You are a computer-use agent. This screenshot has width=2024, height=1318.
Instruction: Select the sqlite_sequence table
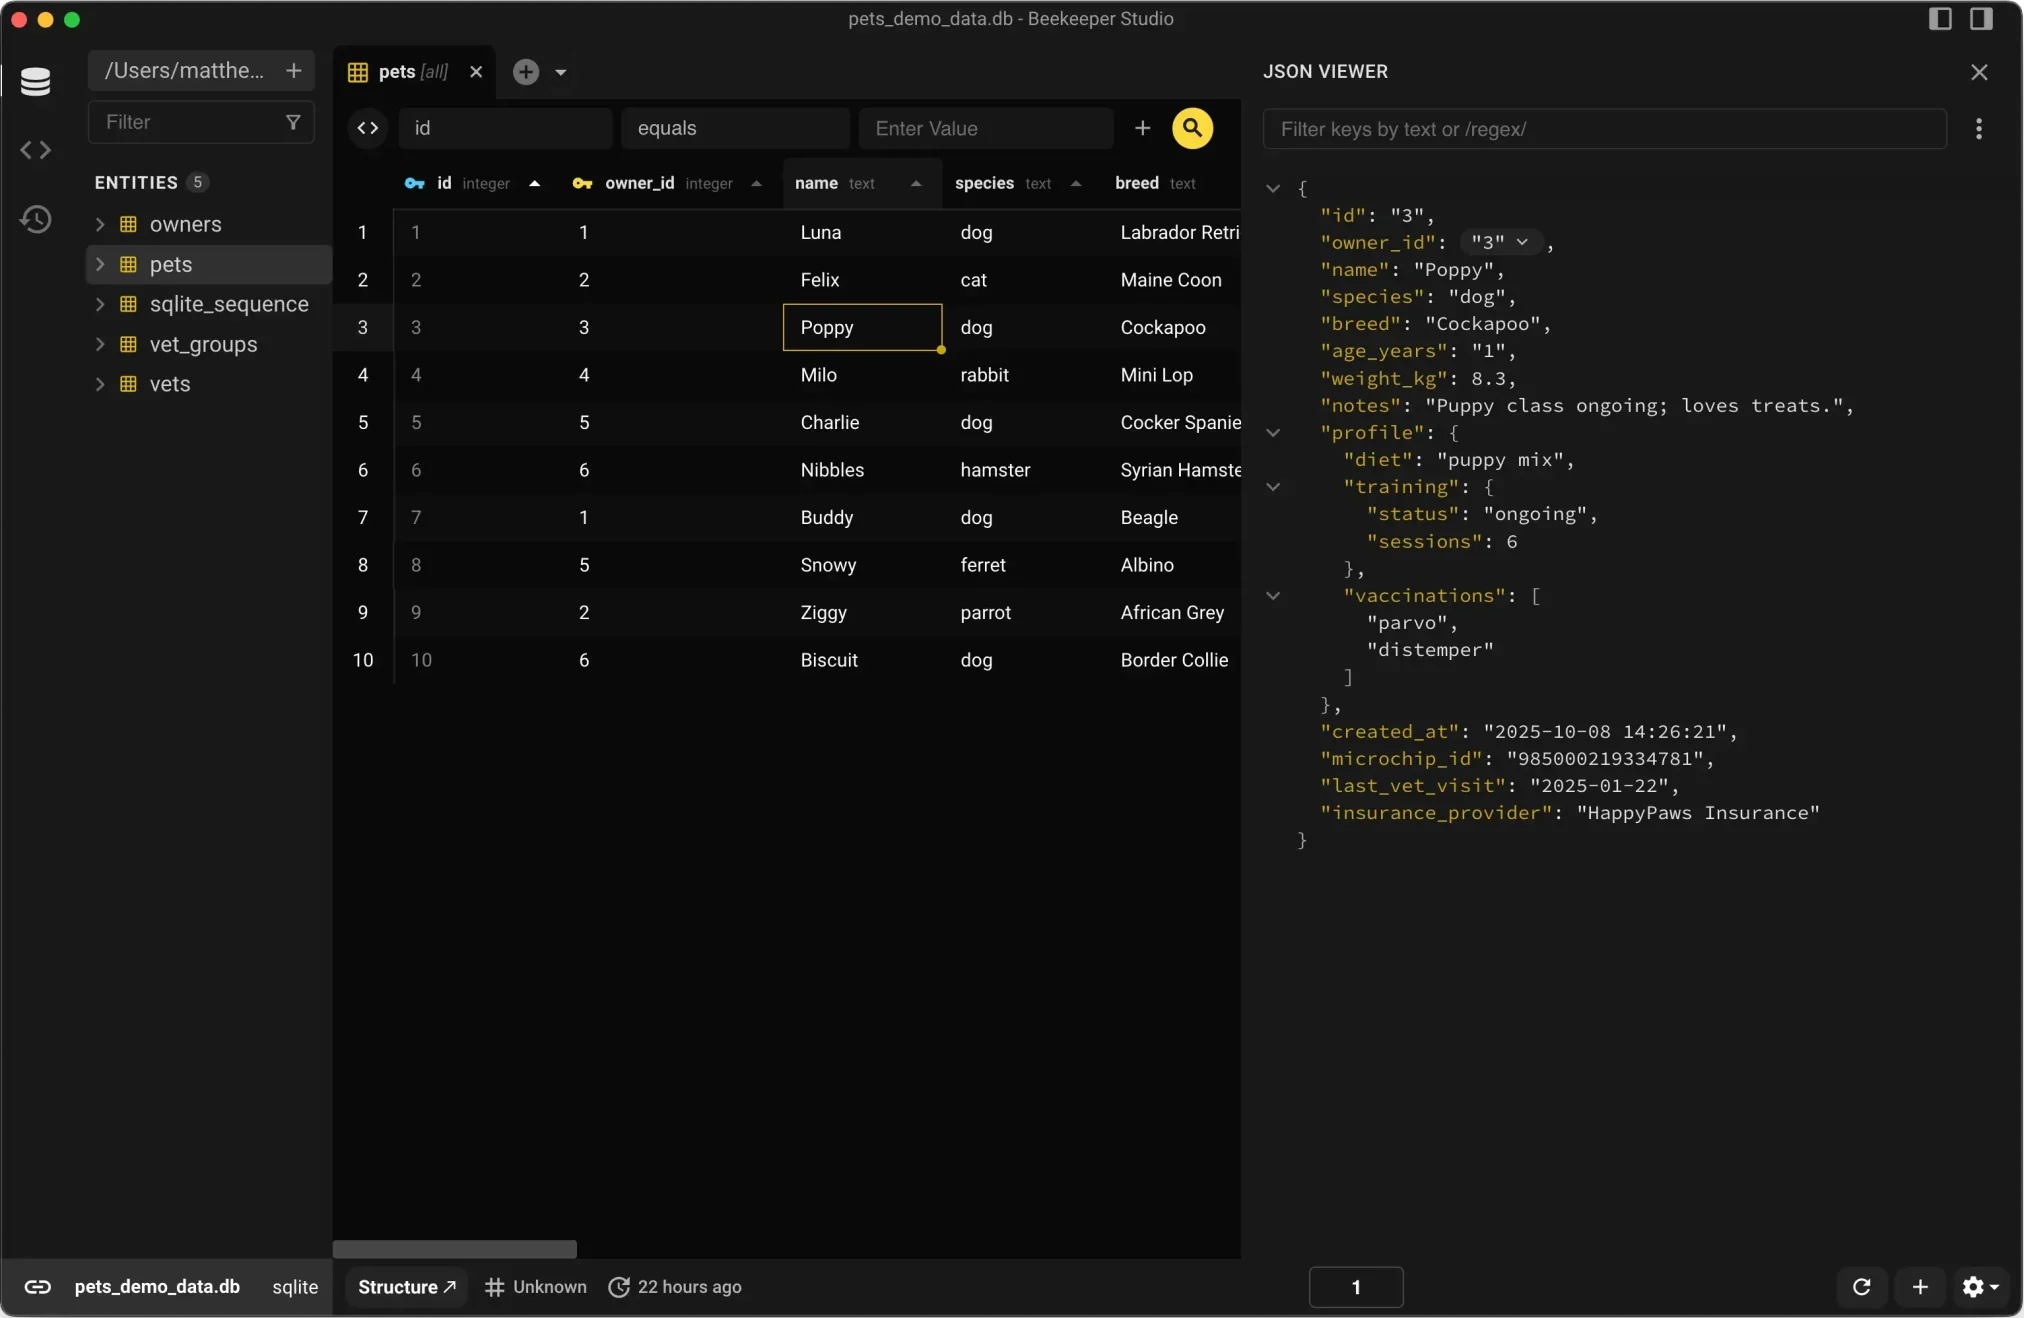click(229, 304)
